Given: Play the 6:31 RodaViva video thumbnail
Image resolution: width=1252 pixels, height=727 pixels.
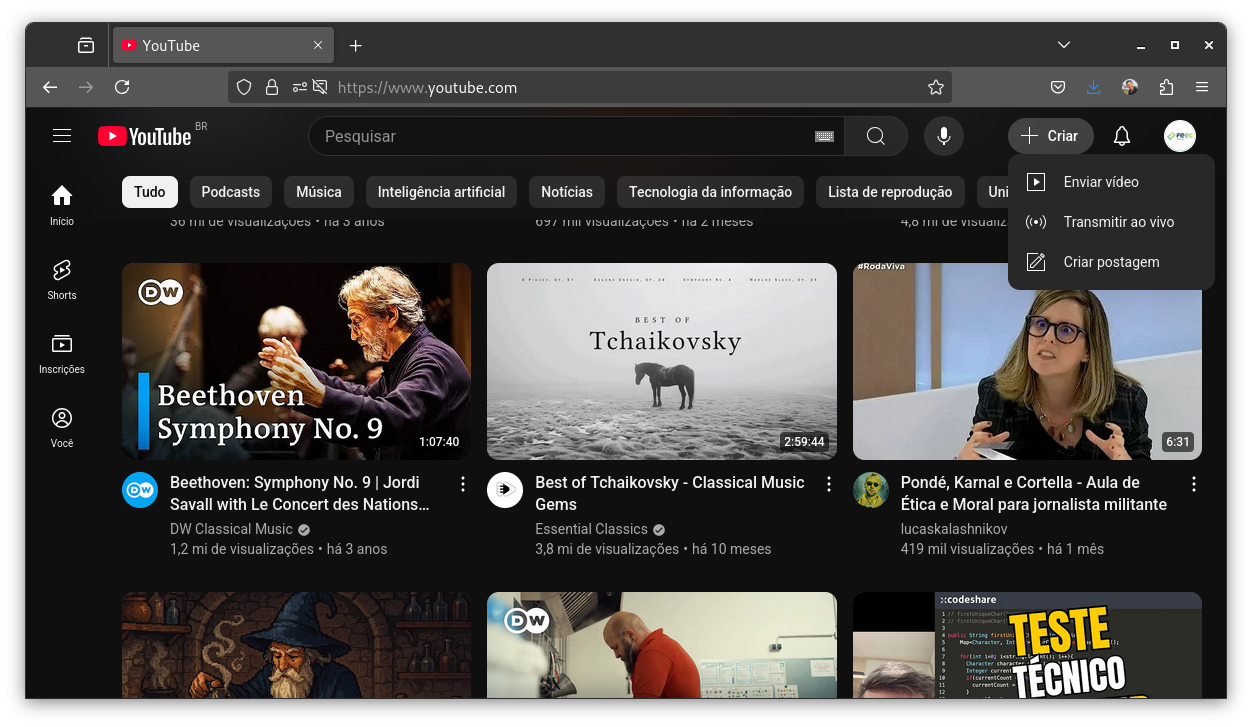Looking at the screenshot, I should click(x=1027, y=361).
